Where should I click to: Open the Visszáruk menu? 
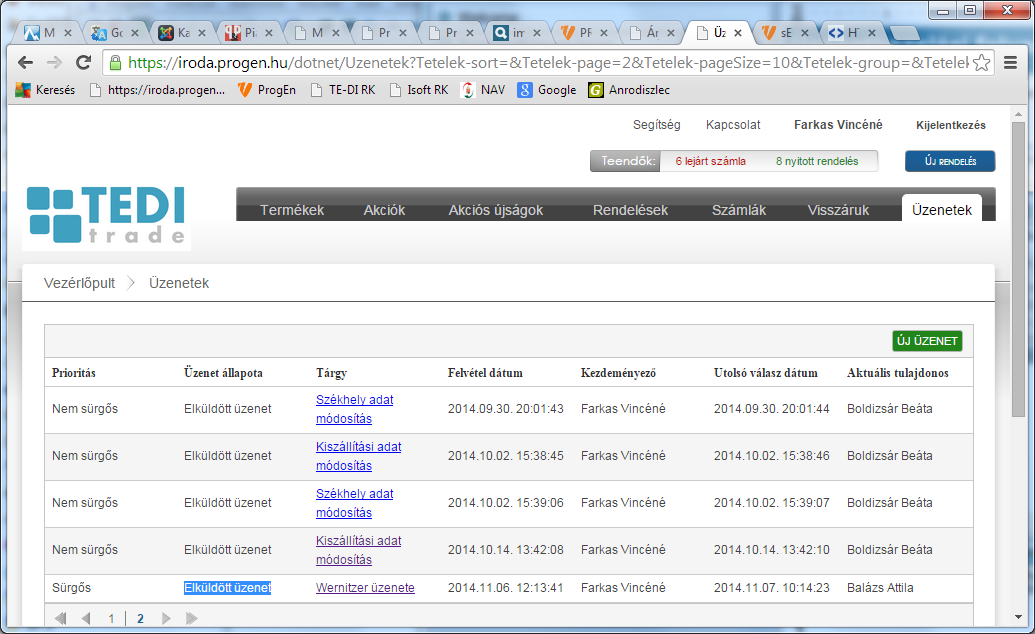point(838,210)
